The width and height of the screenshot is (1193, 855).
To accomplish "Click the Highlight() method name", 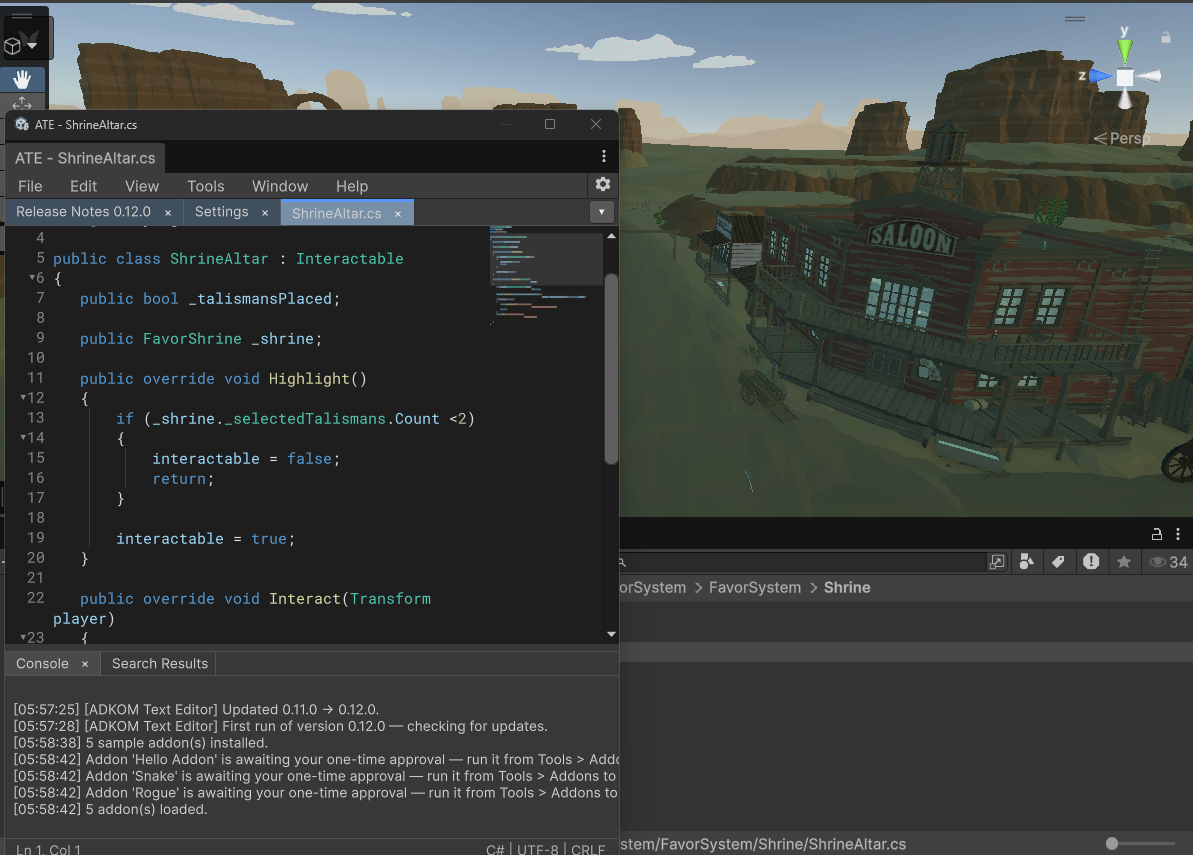I will (309, 379).
